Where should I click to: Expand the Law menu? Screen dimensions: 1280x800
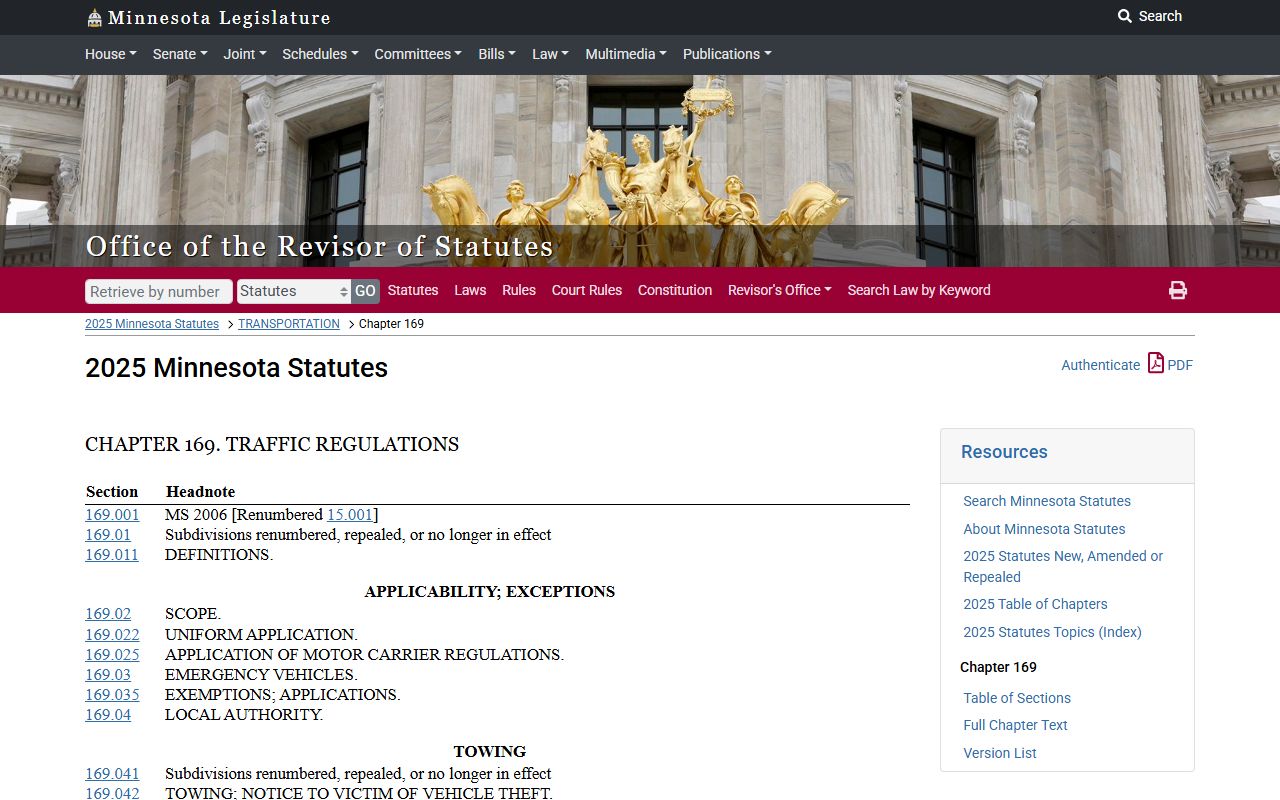tap(550, 54)
